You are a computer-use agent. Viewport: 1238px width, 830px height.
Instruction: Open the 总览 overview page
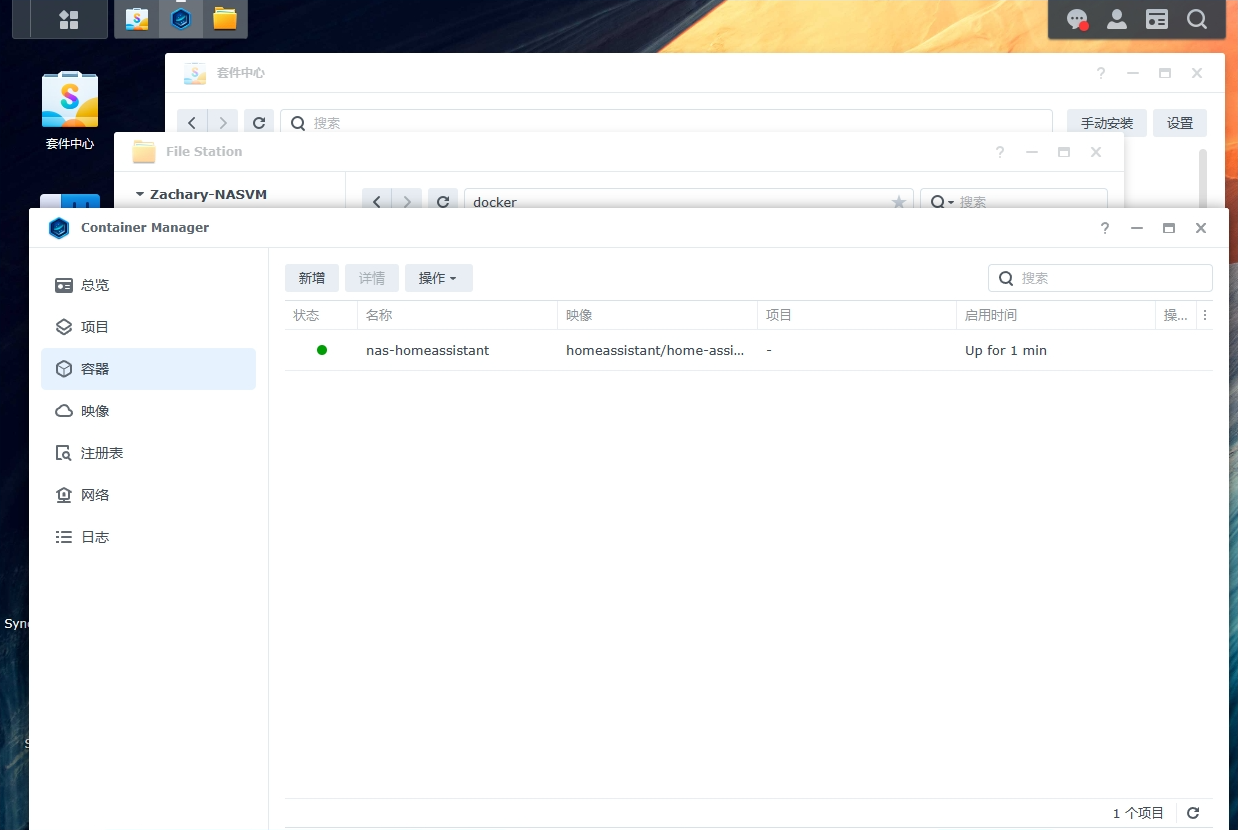tap(148, 285)
